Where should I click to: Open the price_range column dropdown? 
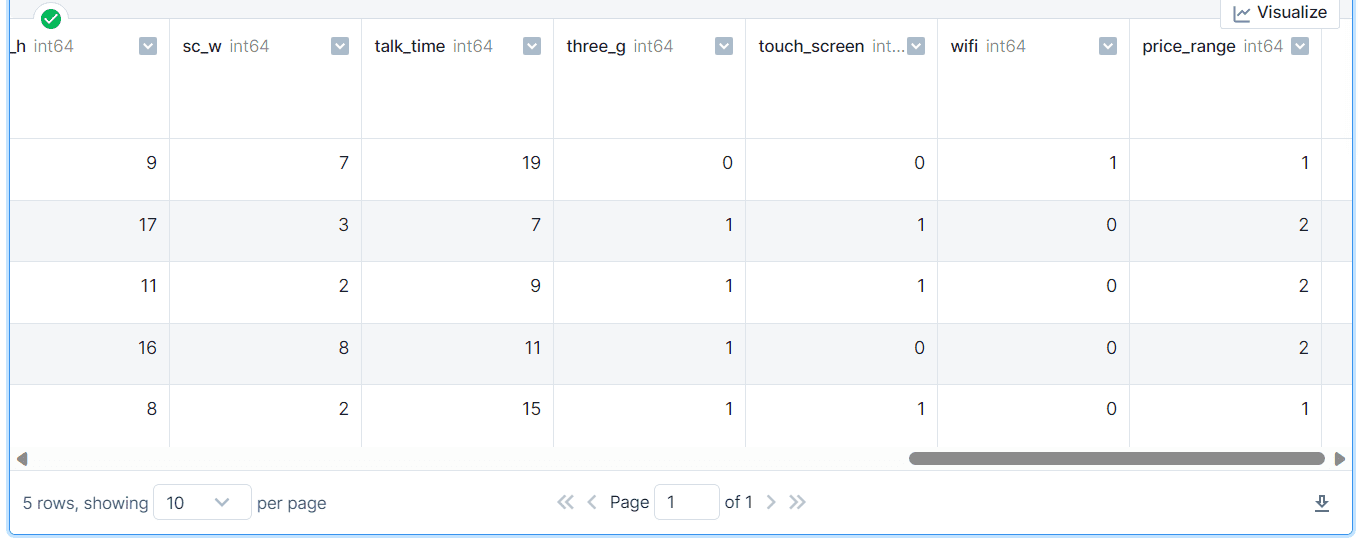pos(1300,46)
